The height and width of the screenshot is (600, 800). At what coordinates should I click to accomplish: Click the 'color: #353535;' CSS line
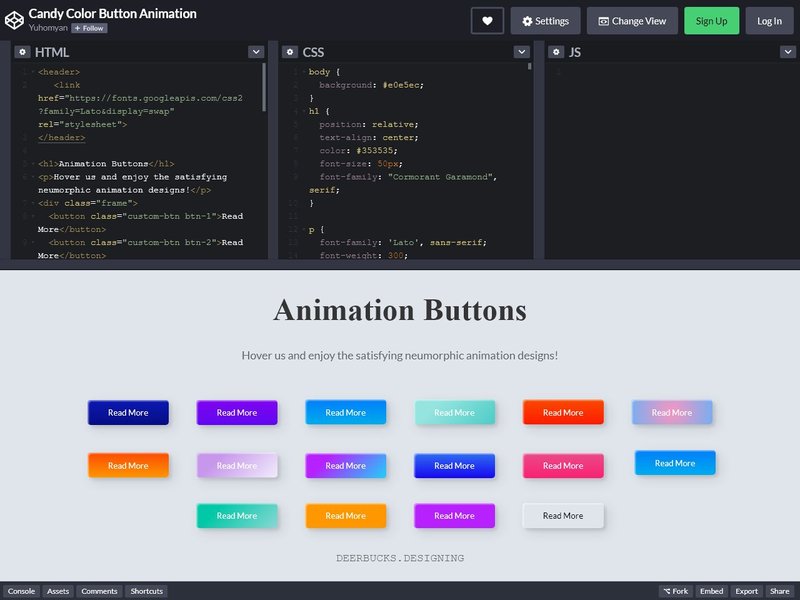[x=358, y=151]
